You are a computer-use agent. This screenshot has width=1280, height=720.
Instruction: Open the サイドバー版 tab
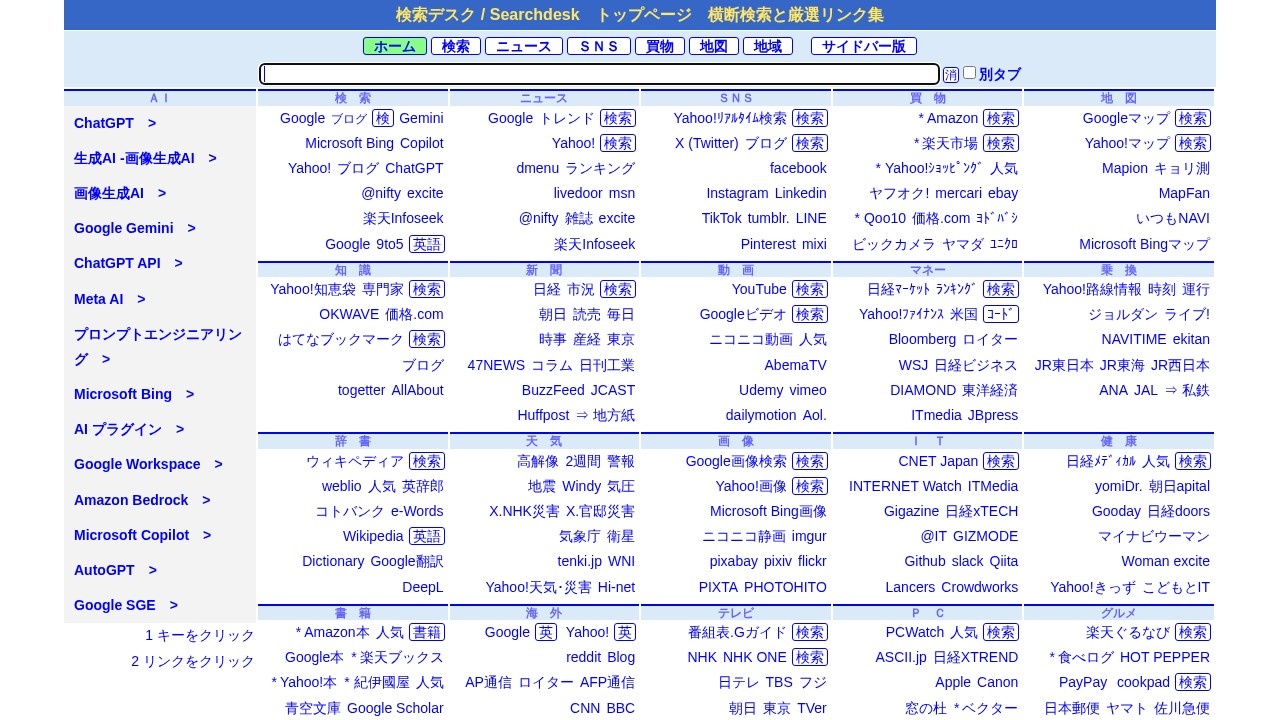point(863,46)
